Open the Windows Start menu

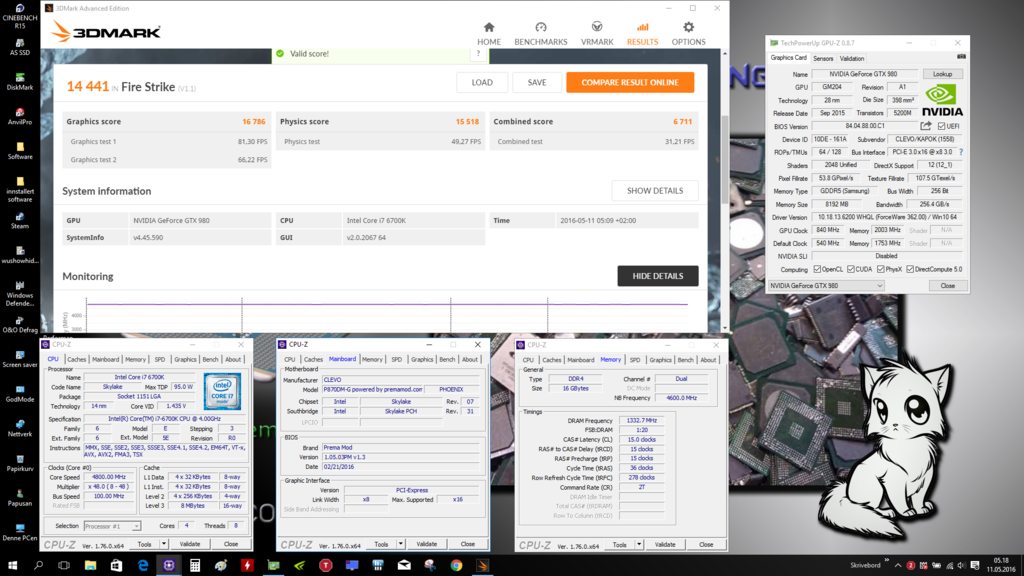(x=12, y=565)
